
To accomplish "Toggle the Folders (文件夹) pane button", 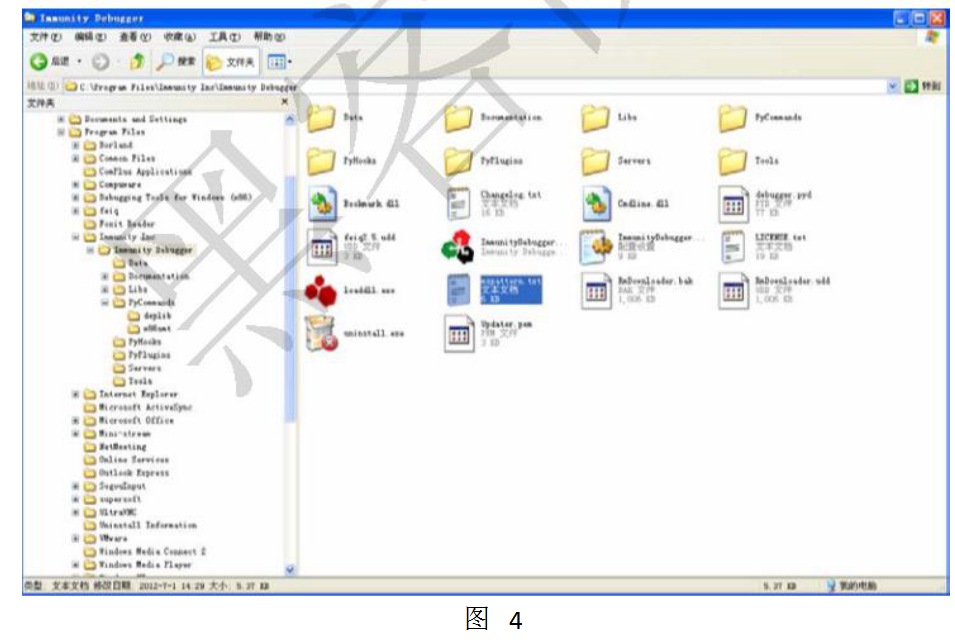I will point(231,62).
